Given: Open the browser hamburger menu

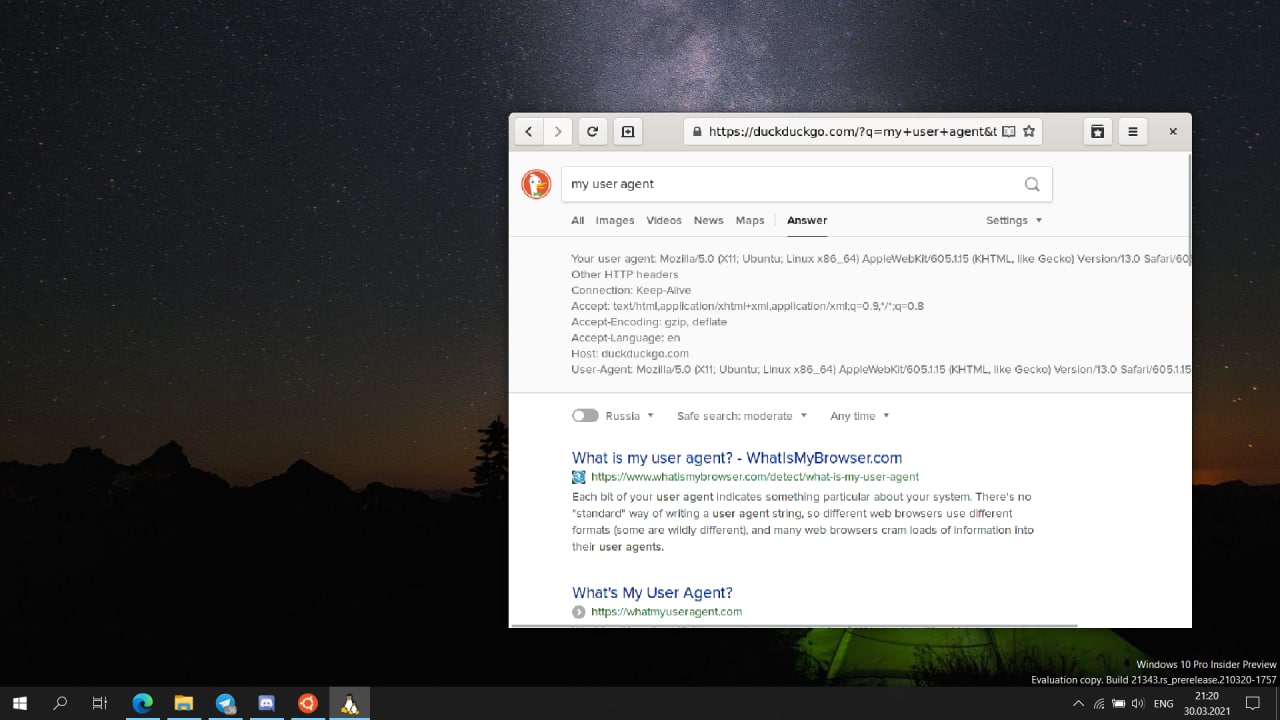Looking at the screenshot, I should (x=1133, y=131).
